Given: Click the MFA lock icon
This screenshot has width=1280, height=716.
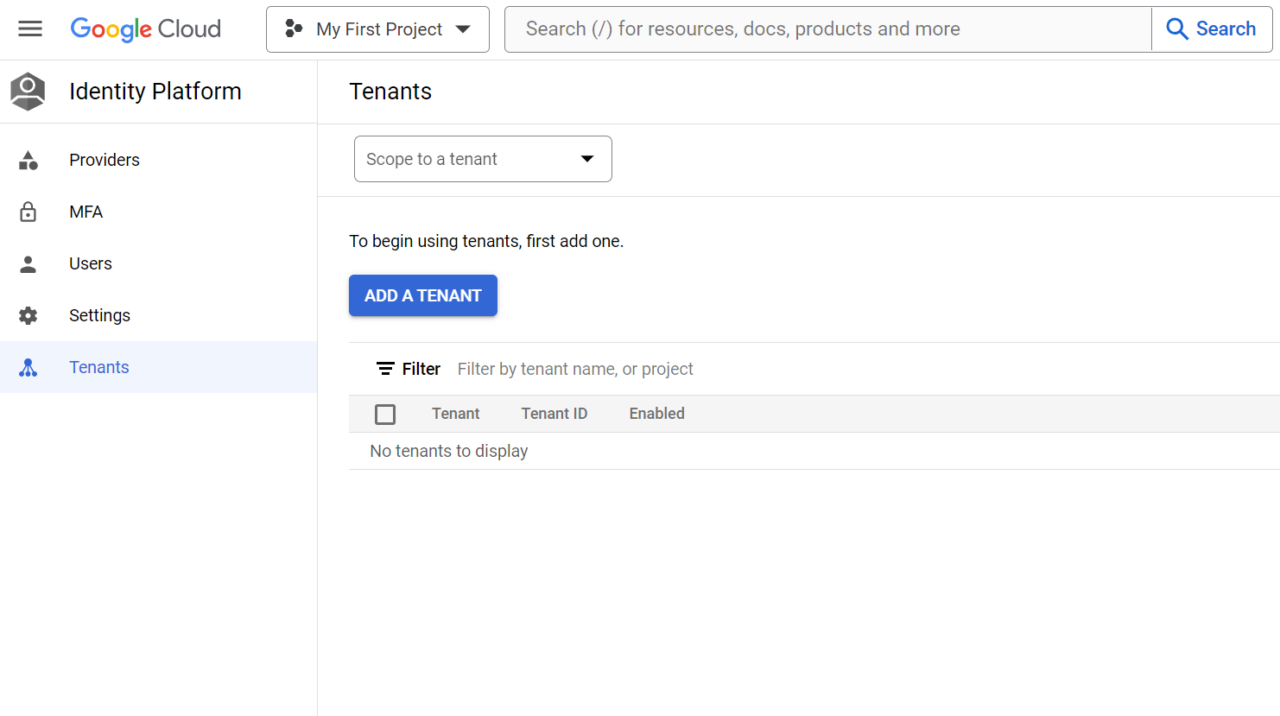Looking at the screenshot, I should [28, 211].
